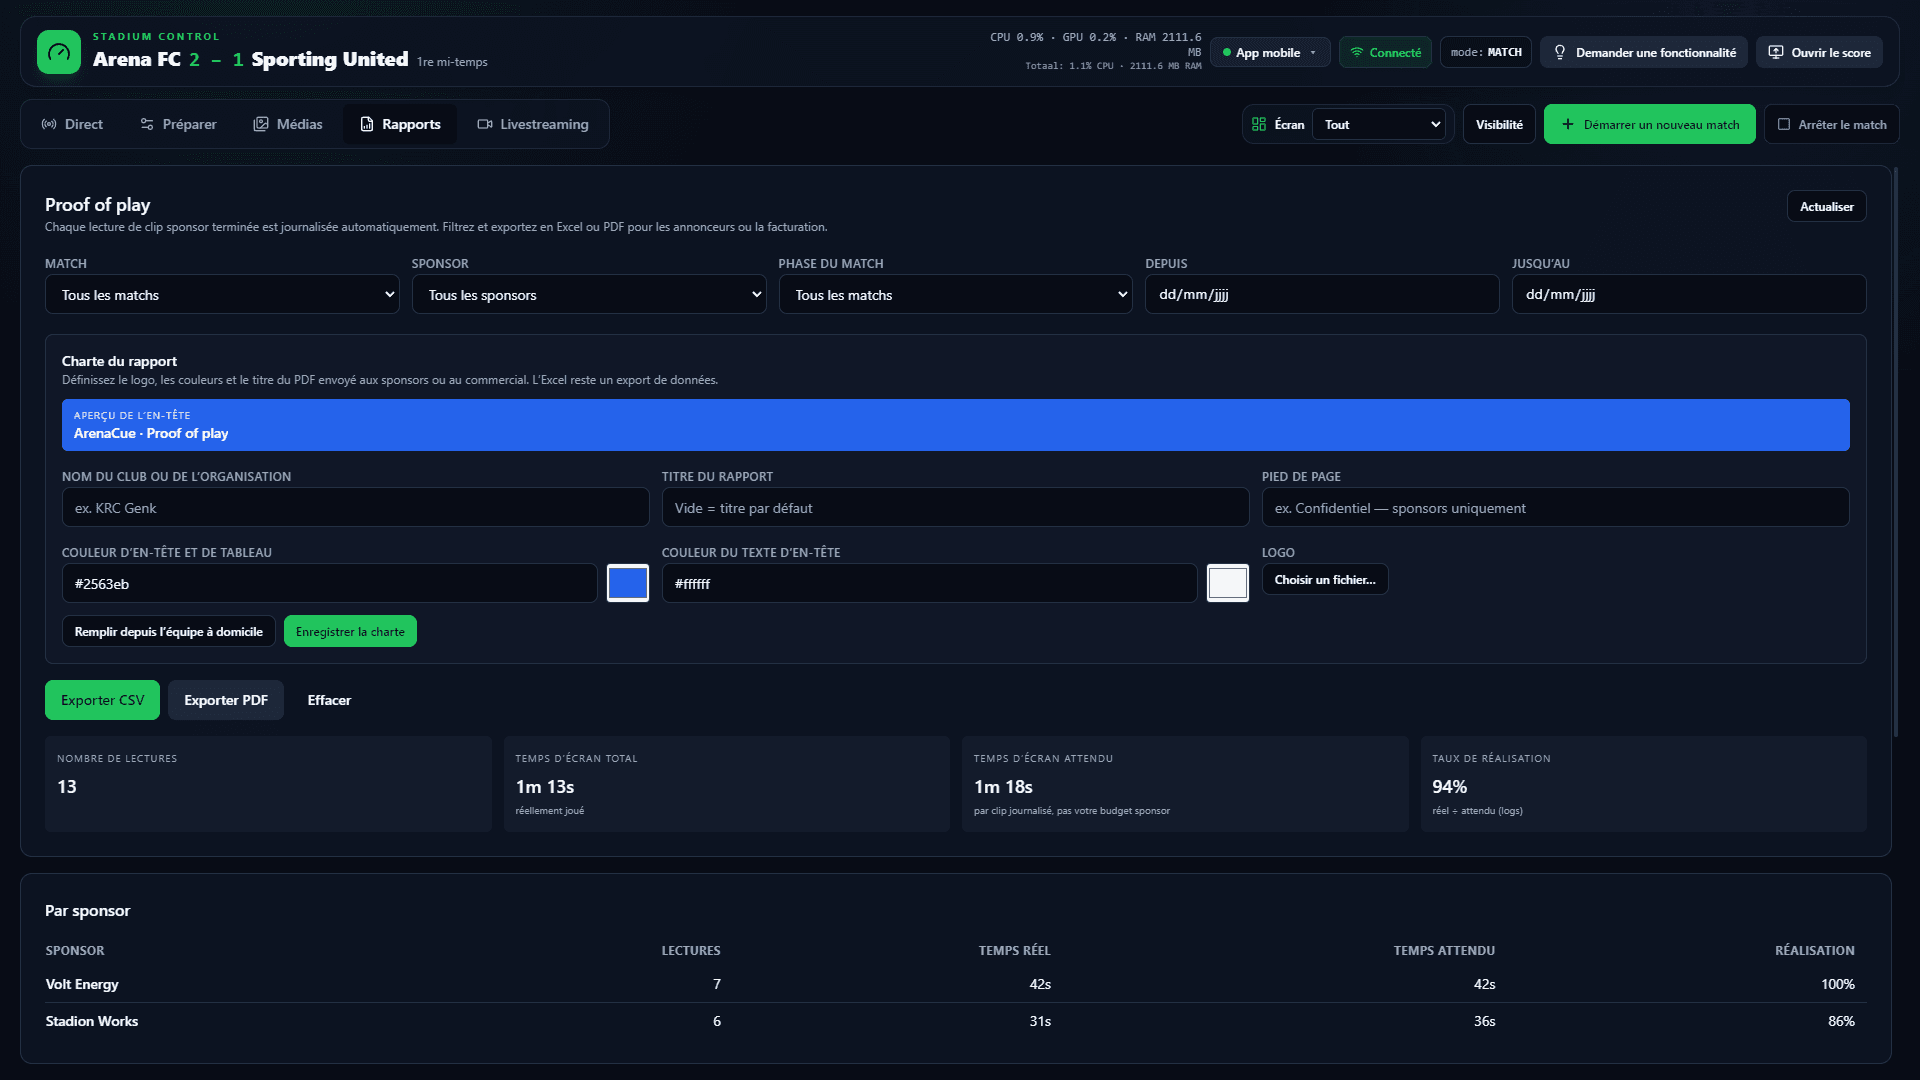This screenshot has width=1920, height=1080.
Task: Open the Sponsor filter dropdown
Action: pyautogui.click(x=589, y=294)
